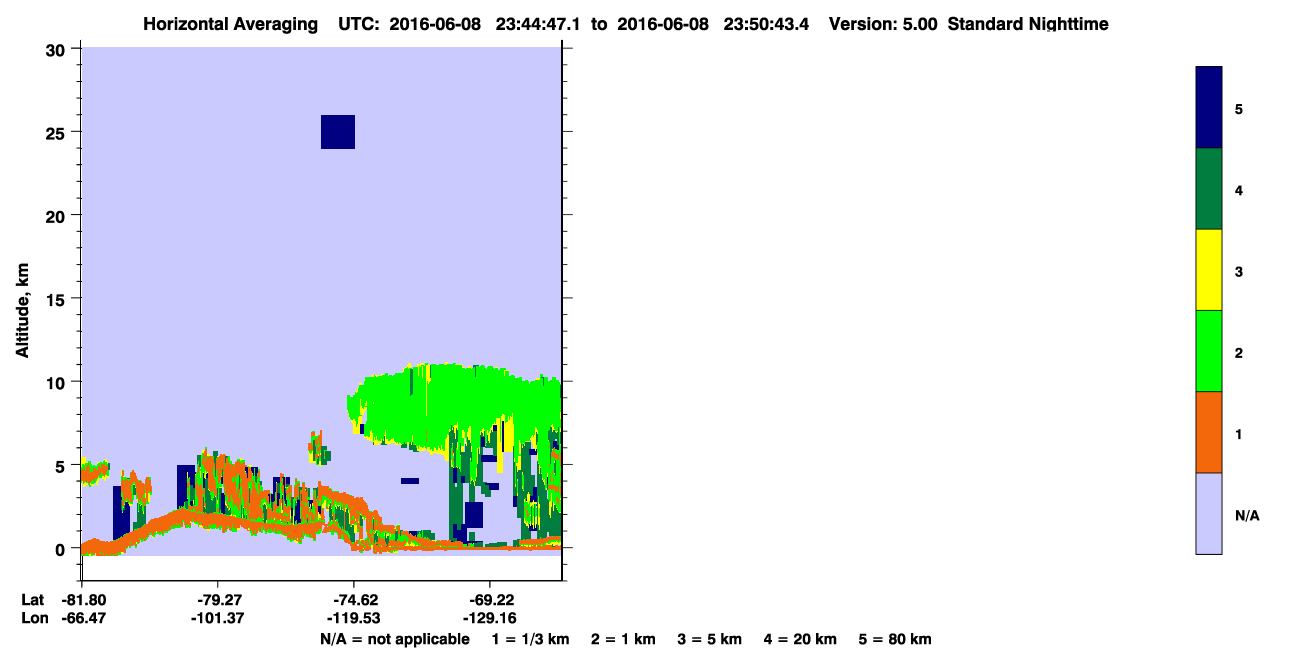Click the longitude value '-101.37'
The height and width of the screenshot is (667, 1300).
(x=217, y=618)
